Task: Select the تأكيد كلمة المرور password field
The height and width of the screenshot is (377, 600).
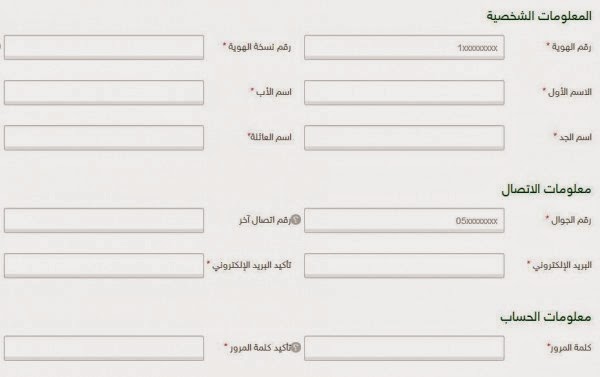Action: coord(104,348)
